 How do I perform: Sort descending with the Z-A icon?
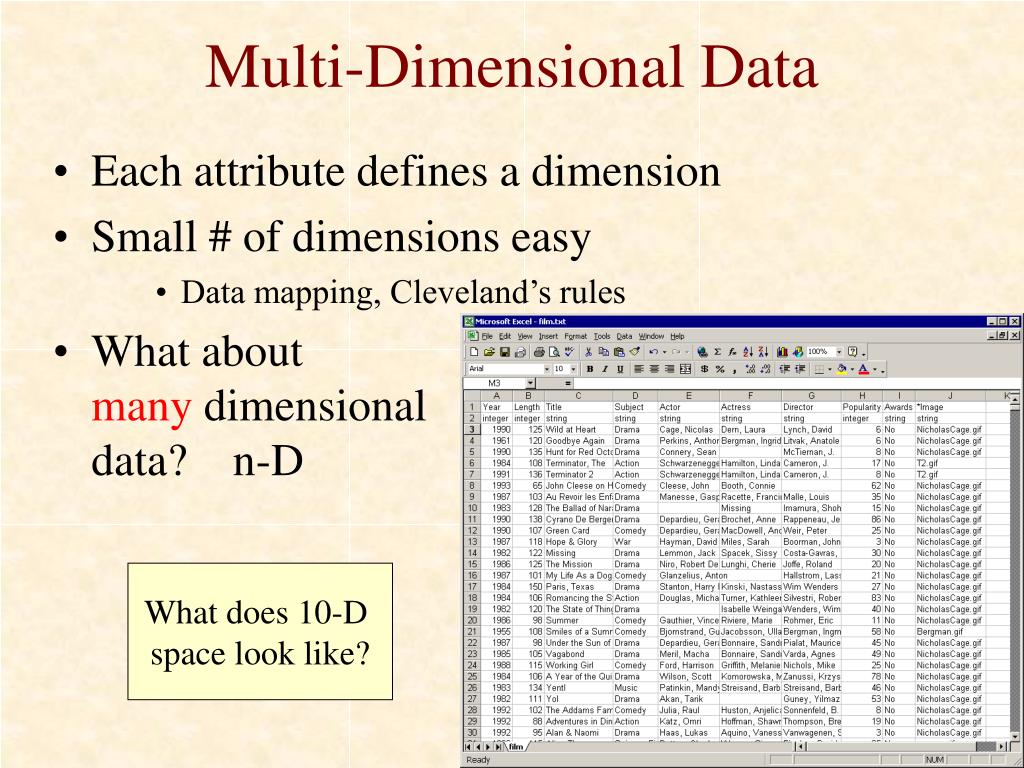tap(763, 352)
